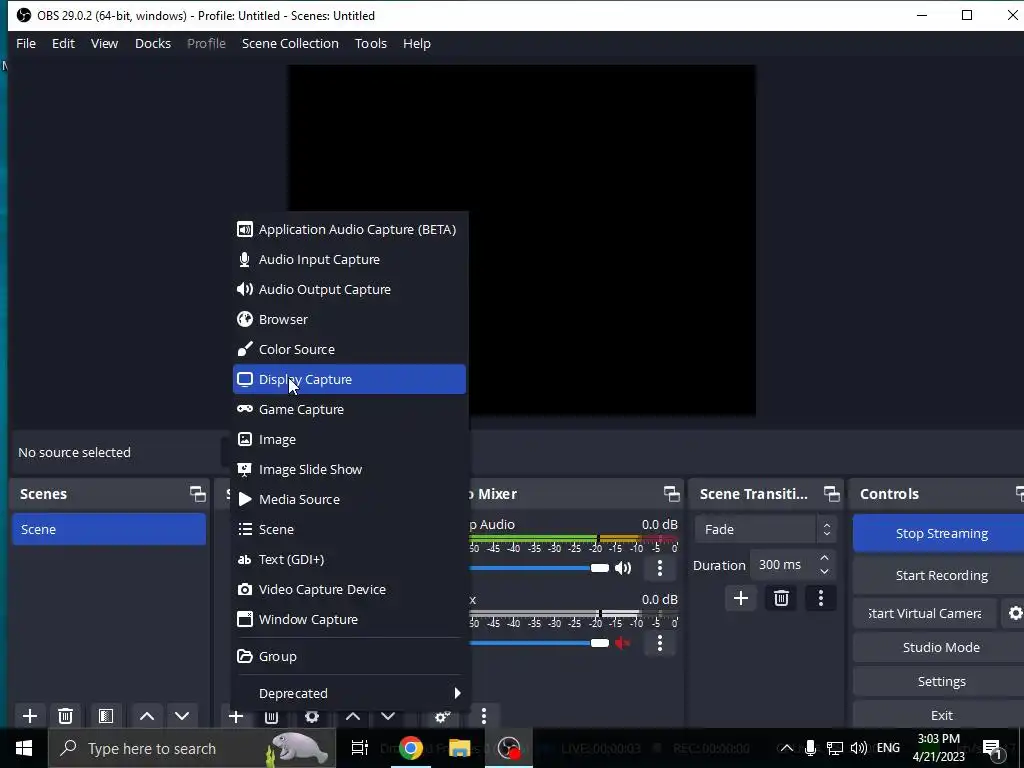The width and height of the screenshot is (1024, 768).
Task: Open the File menu
Action: 26,44
